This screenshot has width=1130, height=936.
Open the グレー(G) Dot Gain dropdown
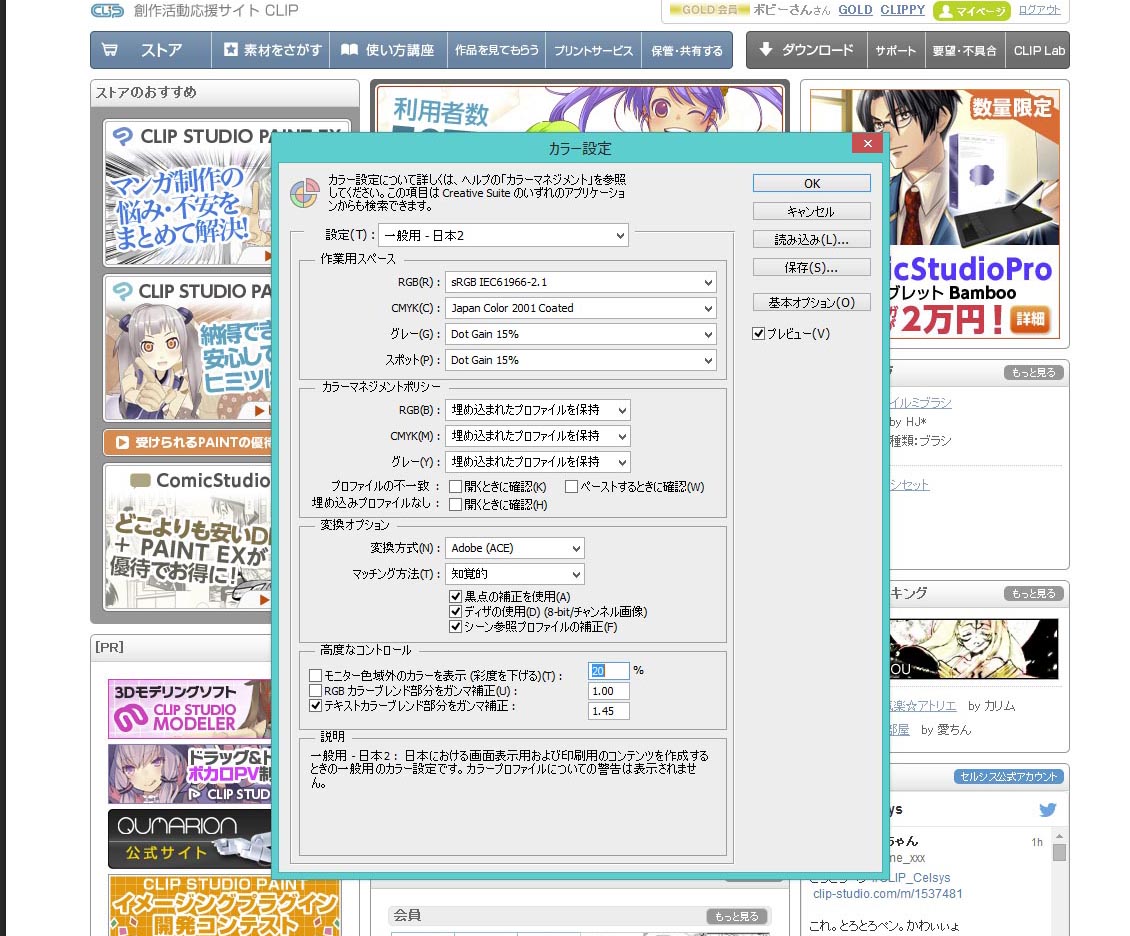click(581, 334)
